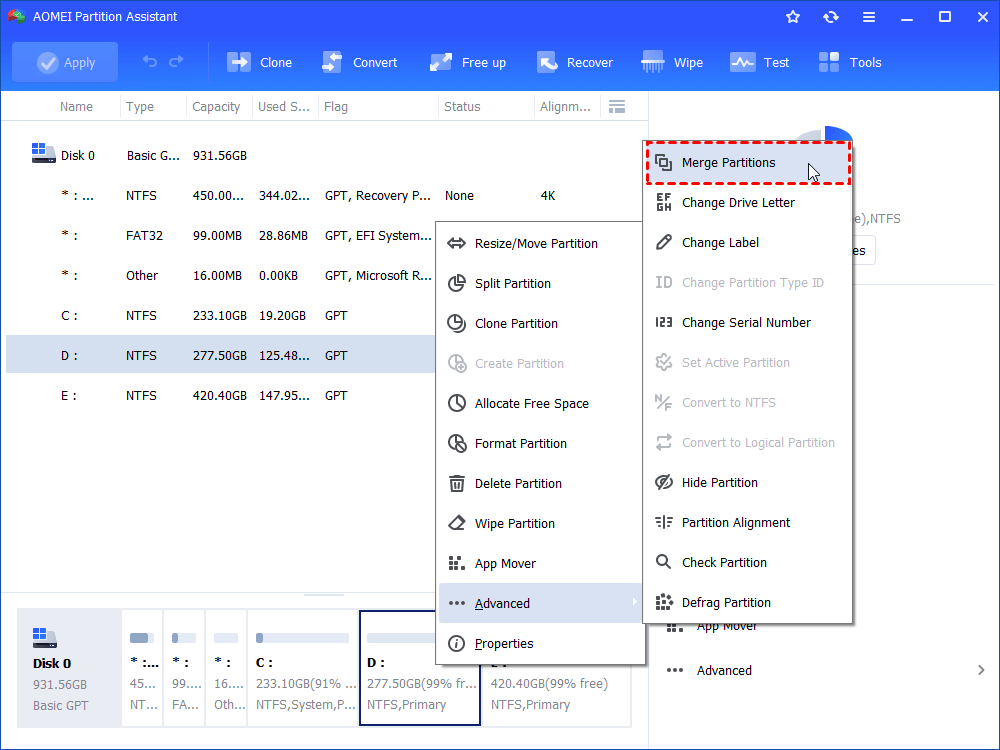Click the refresh icon in title bar
The height and width of the screenshot is (750, 1000).
(830, 17)
